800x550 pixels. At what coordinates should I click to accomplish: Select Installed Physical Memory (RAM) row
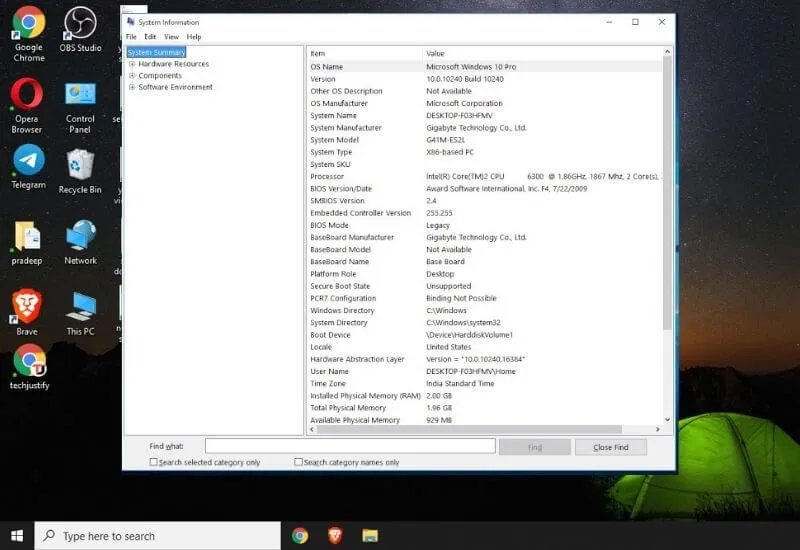[x=485, y=396]
